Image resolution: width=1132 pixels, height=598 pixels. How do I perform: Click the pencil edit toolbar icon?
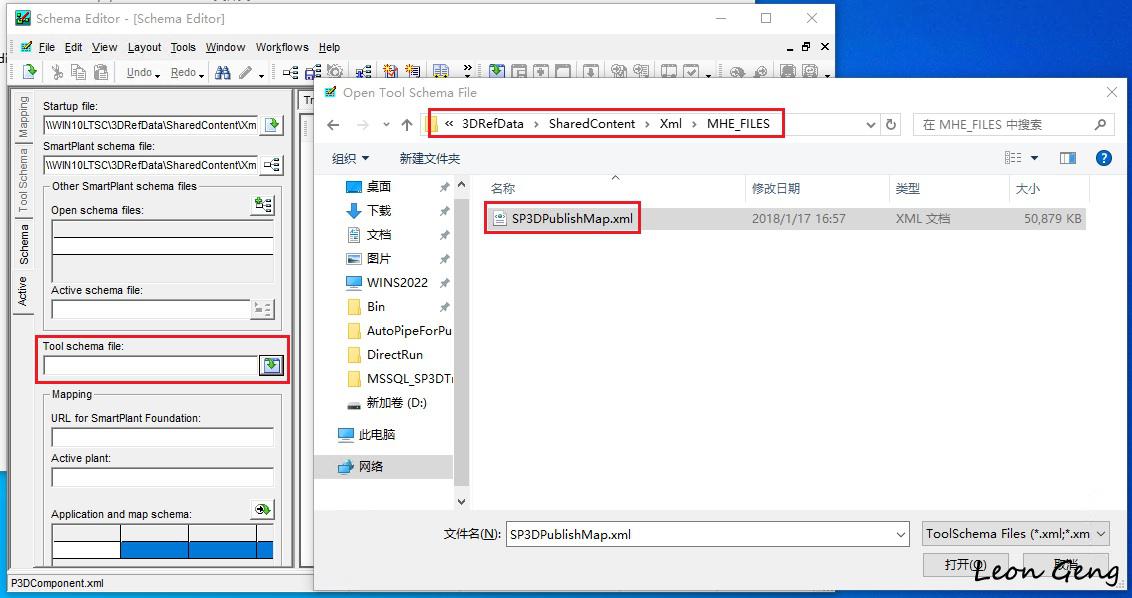click(245, 72)
